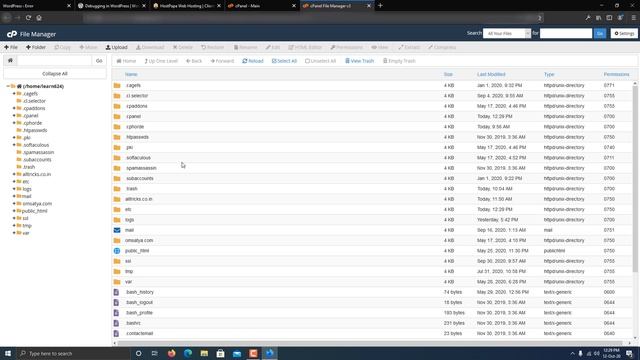
Task: Click folder icon of .softaculous row
Action: coord(117,158)
